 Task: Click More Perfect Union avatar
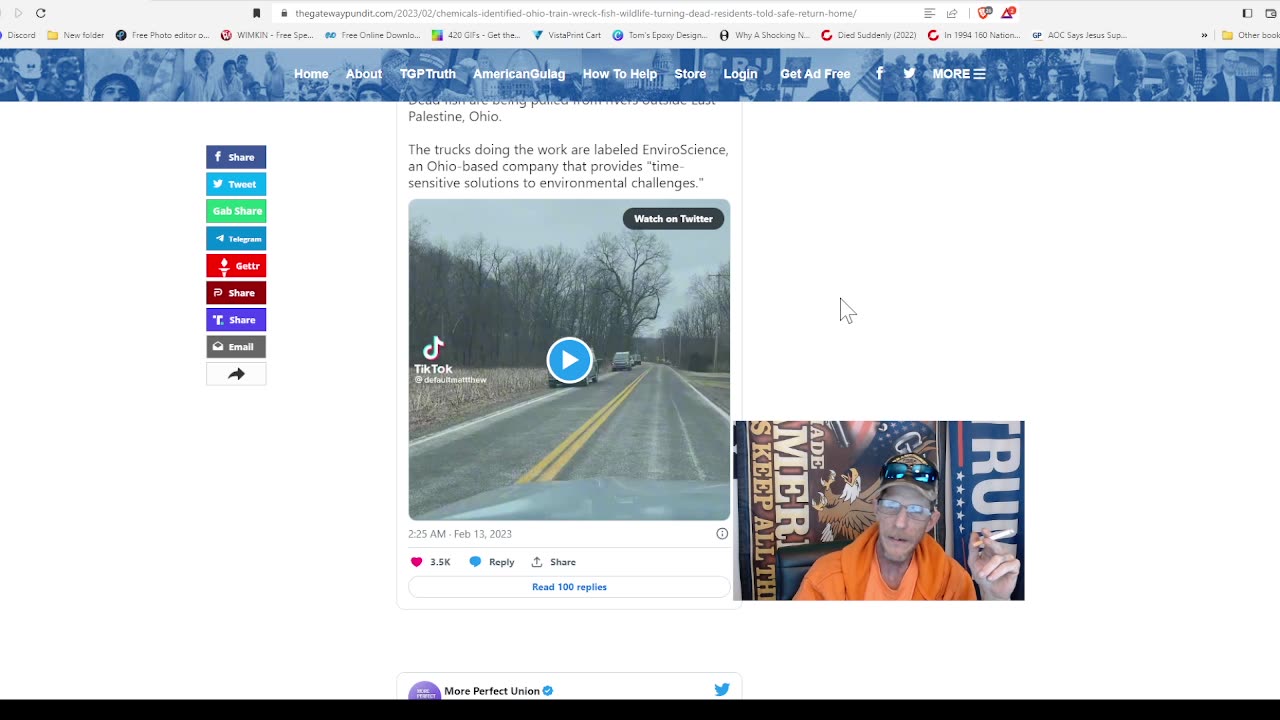pos(424,691)
